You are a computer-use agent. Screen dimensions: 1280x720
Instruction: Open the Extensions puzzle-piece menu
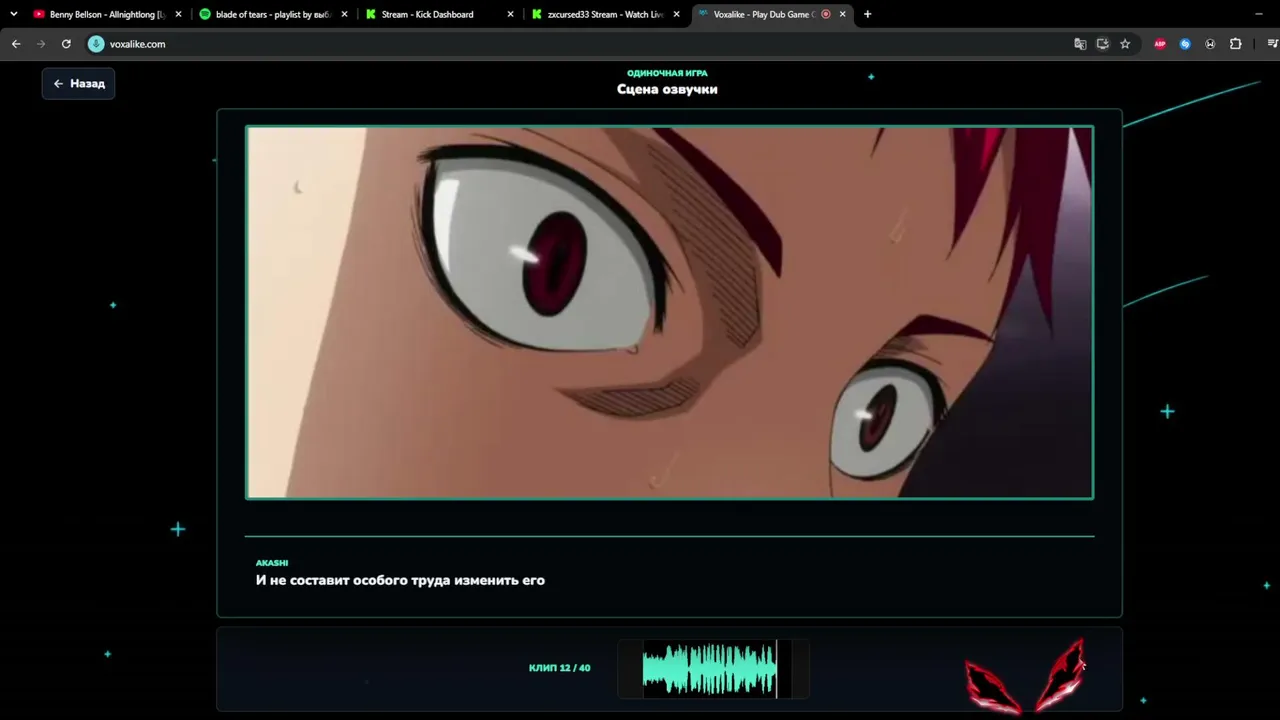(1235, 44)
